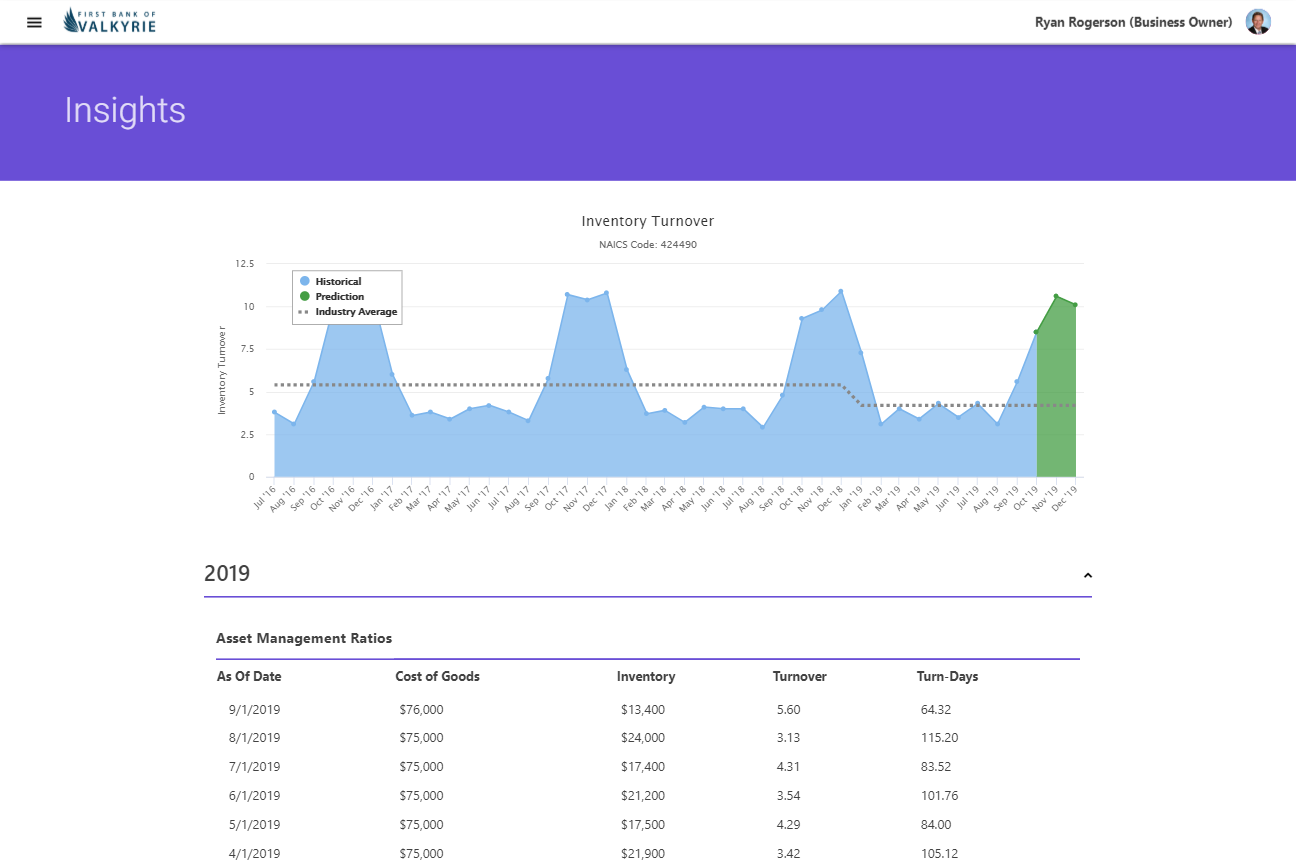Click the Turnover column header

click(800, 676)
